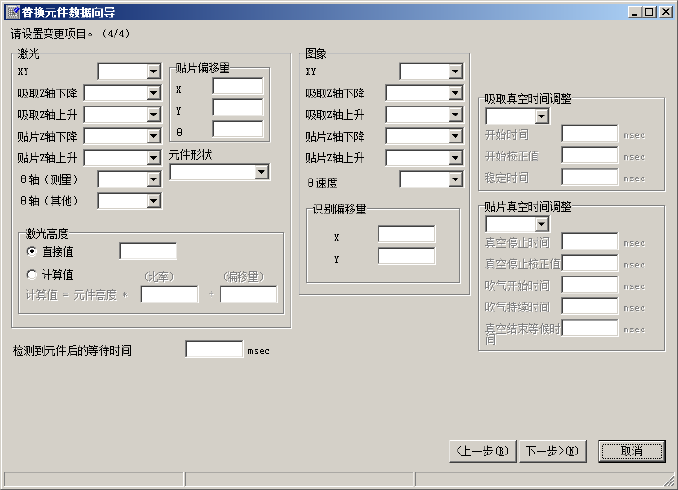Screen dimensions: 678x490
Task: Minimize the 替换元件数据向导 window
Action: [x=635, y=12]
